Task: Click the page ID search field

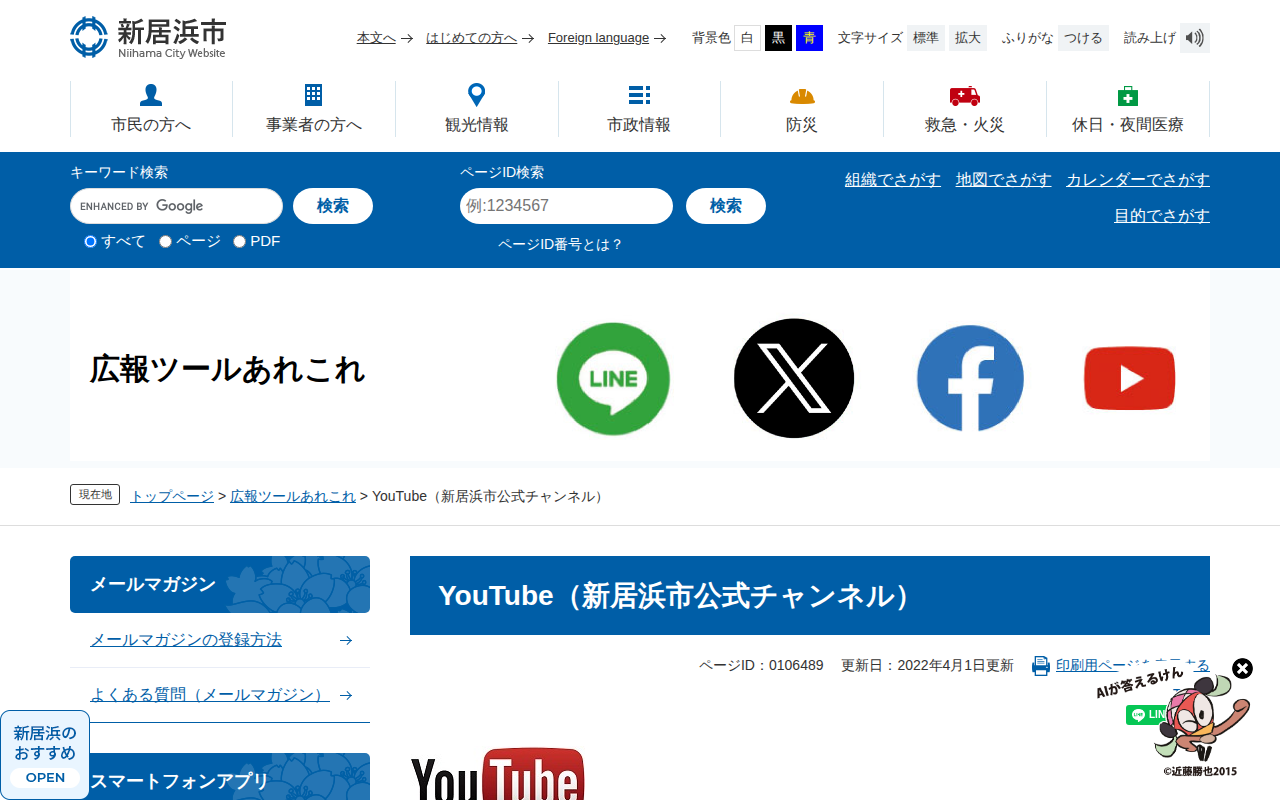Action: pos(566,206)
